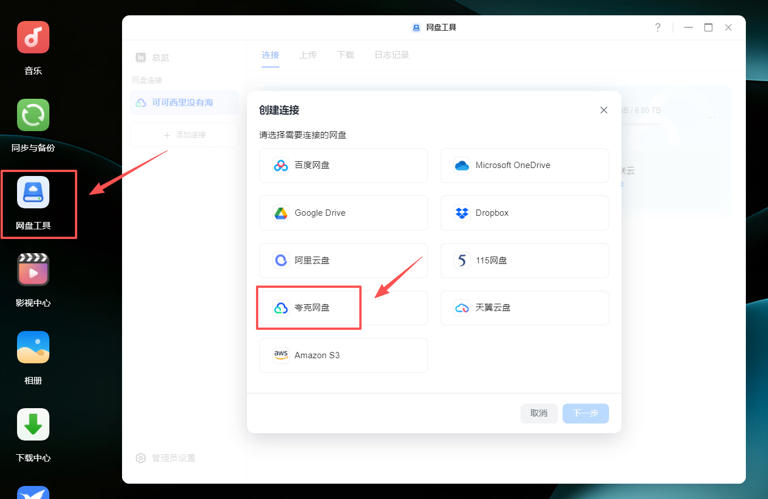
Task: Click the Quark cloud logo icon
Action: tap(281, 308)
